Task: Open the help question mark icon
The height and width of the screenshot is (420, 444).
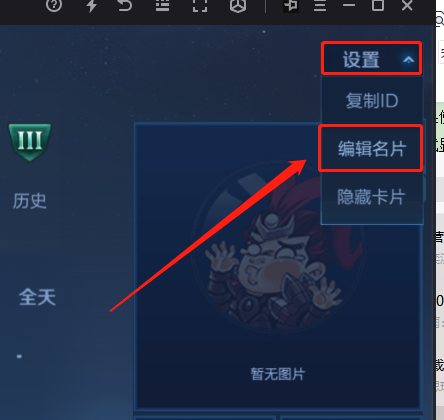Action: click(54, 5)
